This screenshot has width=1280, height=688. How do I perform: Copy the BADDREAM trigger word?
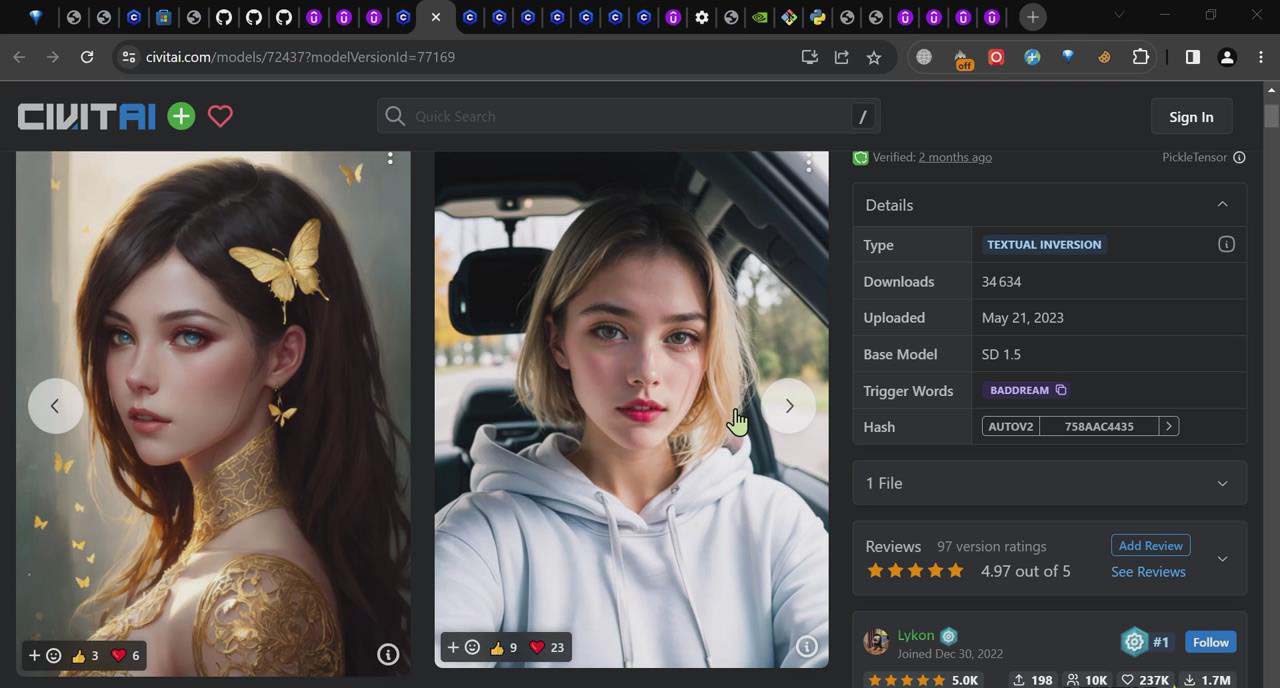(x=1060, y=390)
